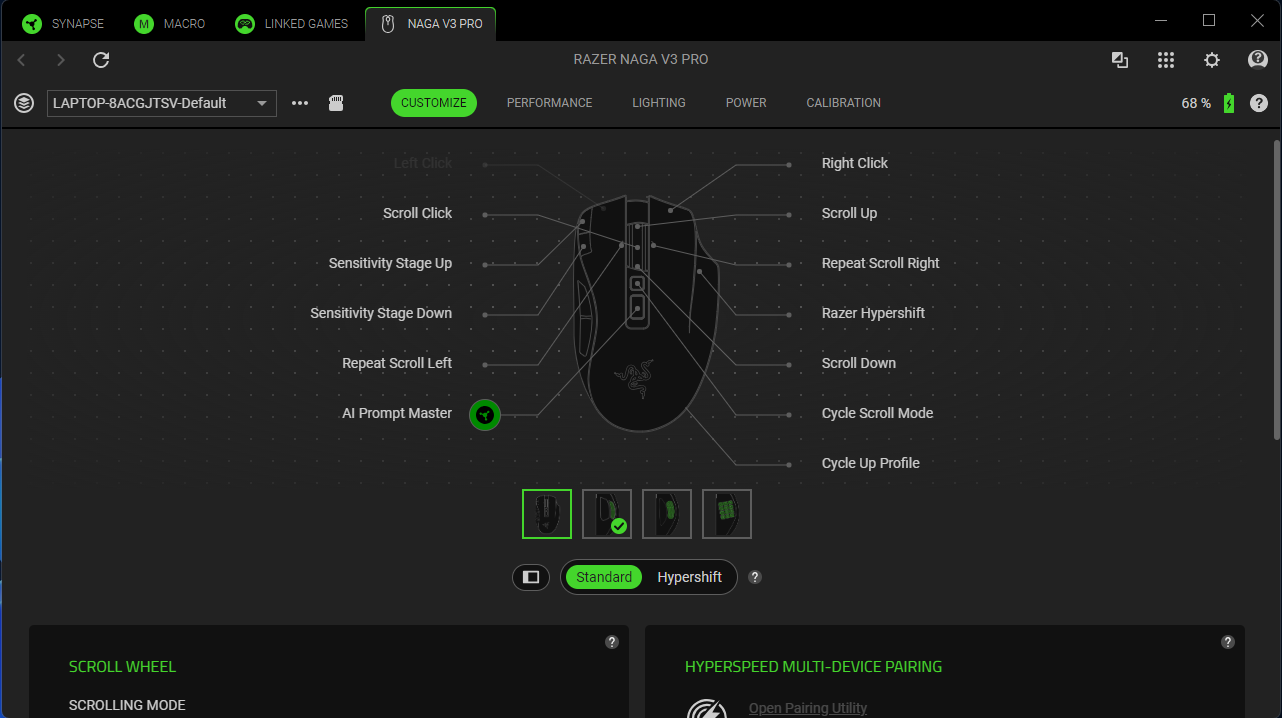This screenshot has width=1282, height=718.
Task: Open the SYNAPSE tab
Action: [64, 23]
